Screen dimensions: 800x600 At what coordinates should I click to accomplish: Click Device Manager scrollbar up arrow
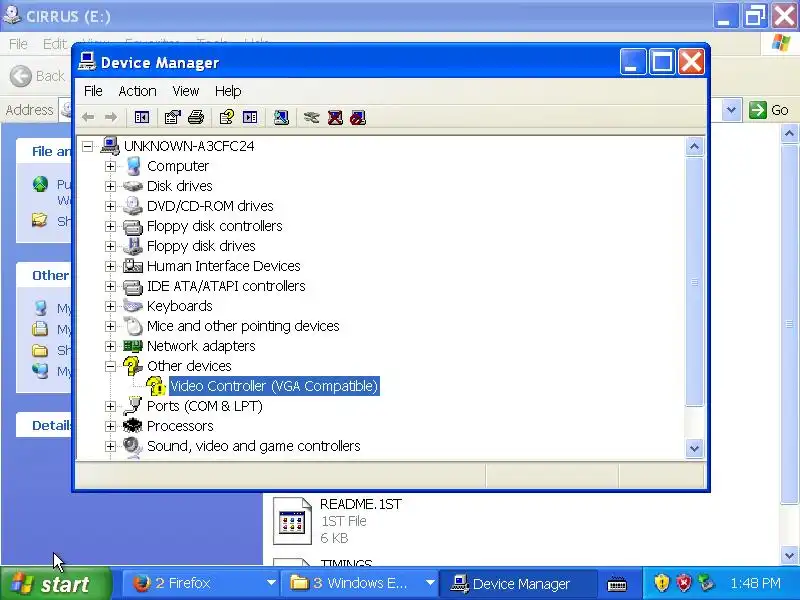[694, 146]
